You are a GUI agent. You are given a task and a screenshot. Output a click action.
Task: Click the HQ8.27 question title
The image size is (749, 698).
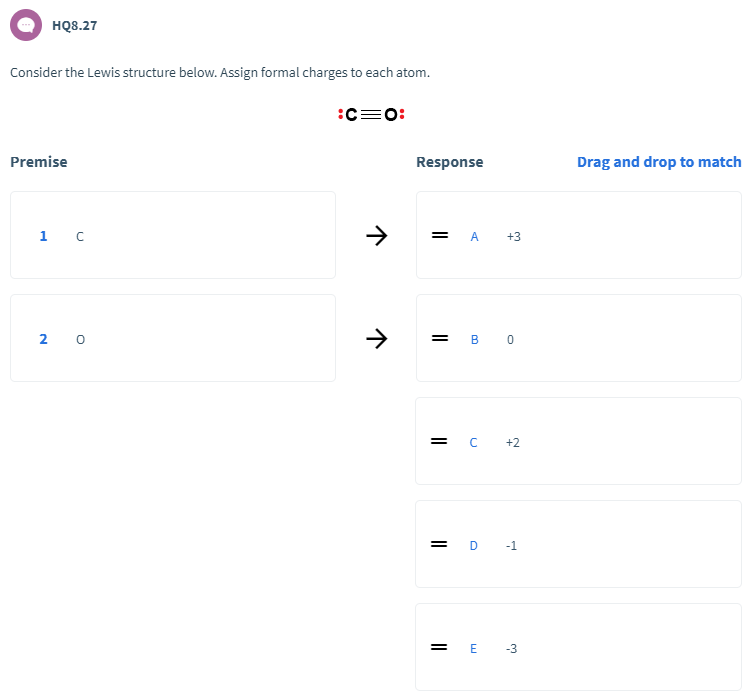point(75,25)
